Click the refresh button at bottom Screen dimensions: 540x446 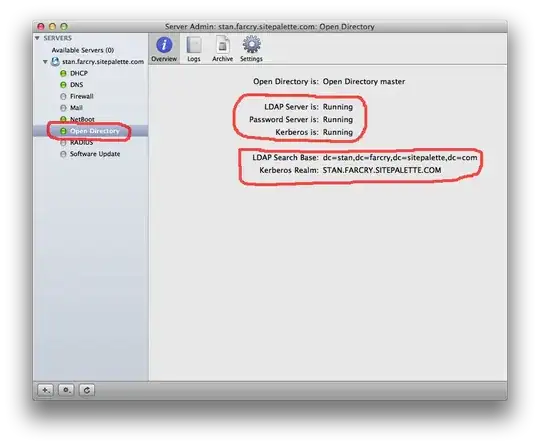[x=87, y=391]
